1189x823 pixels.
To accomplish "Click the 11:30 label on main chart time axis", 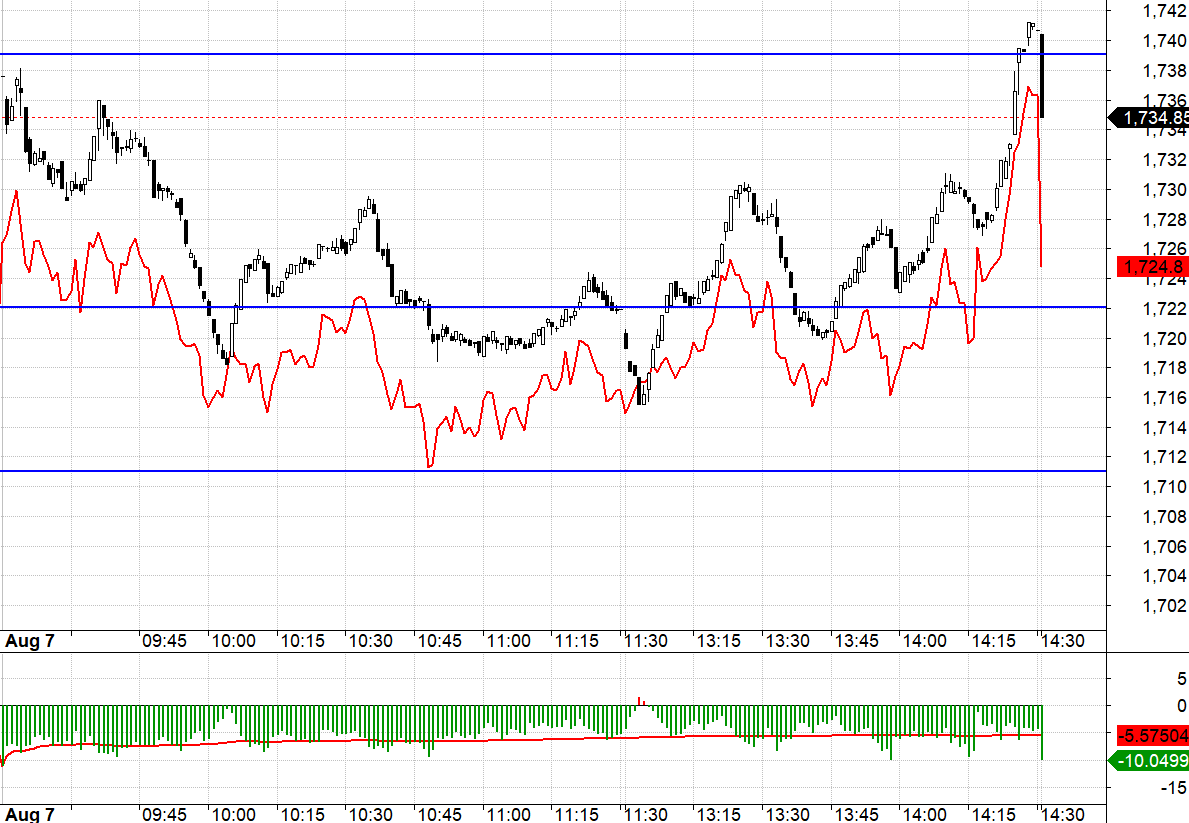I will pyautogui.click(x=646, y=641).
